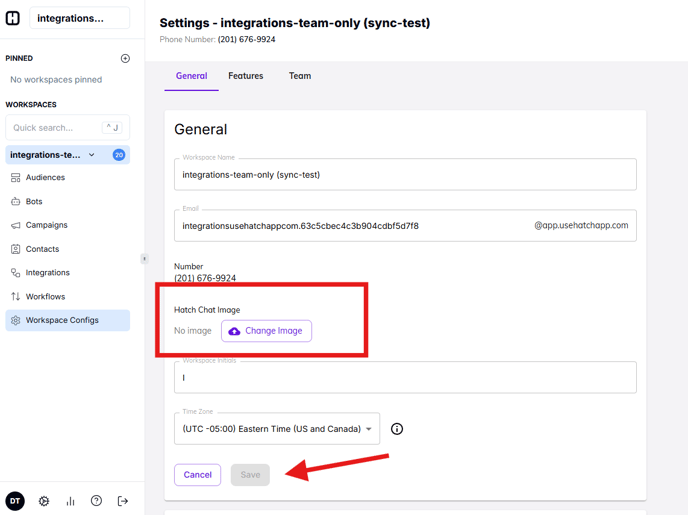Click the DT user avatar

click(15, 501)
